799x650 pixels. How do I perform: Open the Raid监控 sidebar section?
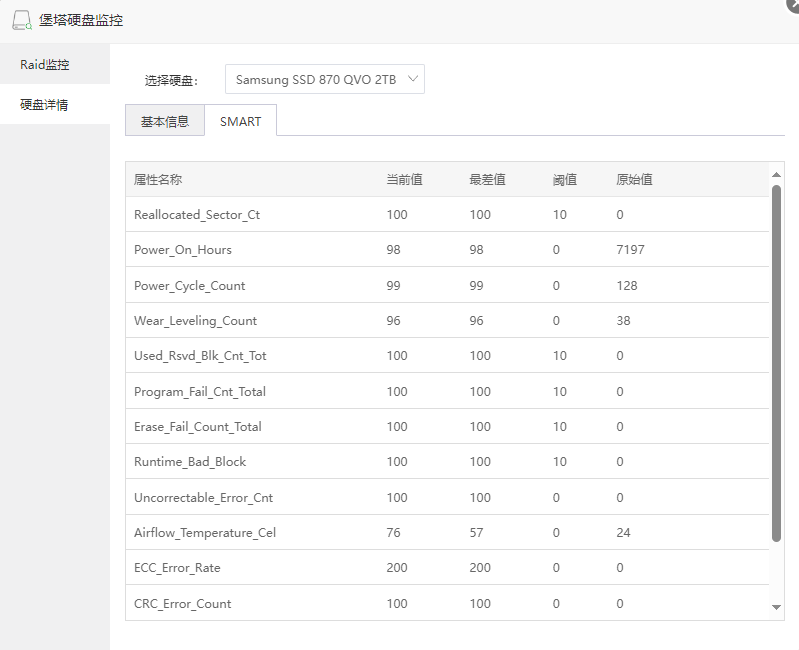tap(45, 65)
